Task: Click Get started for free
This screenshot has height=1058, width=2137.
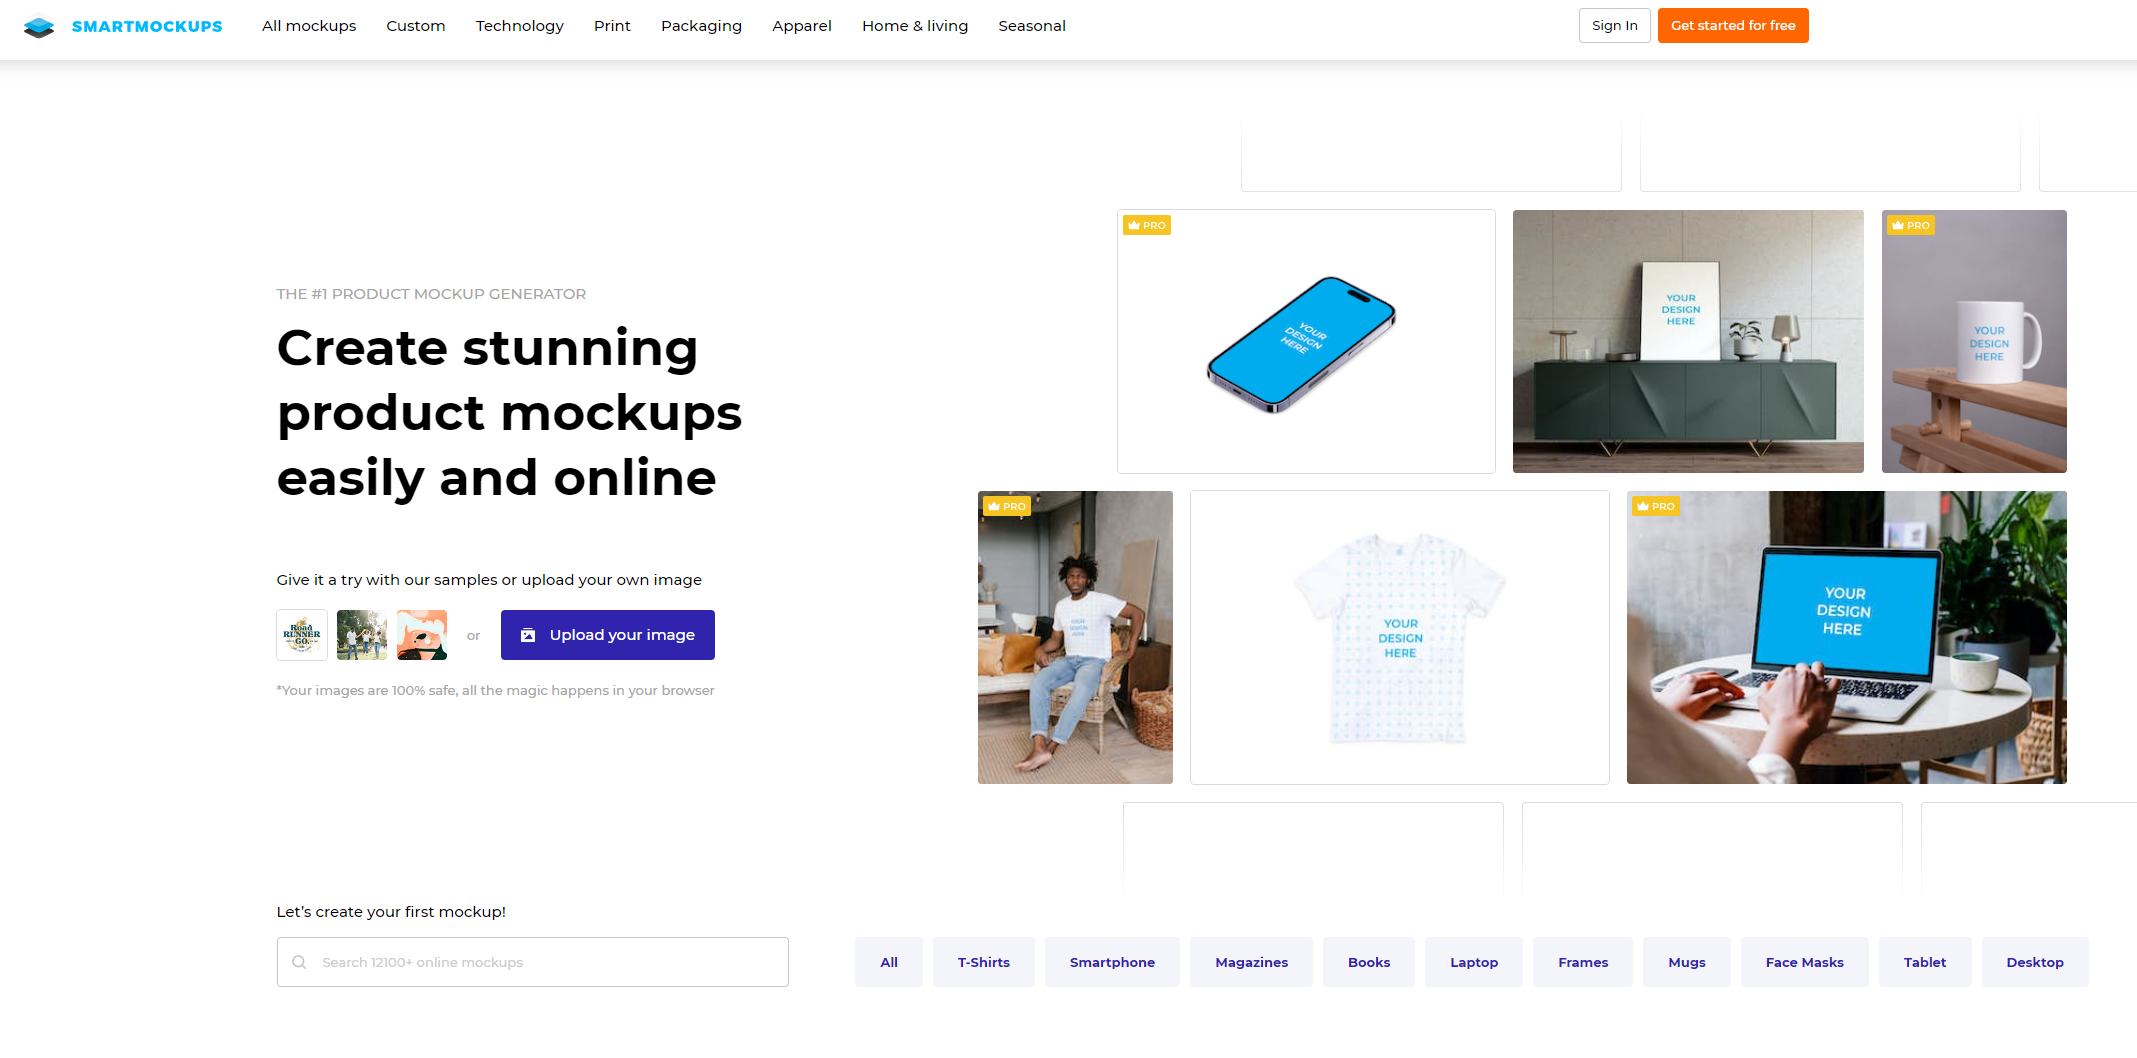Action: coord(1733,26)
